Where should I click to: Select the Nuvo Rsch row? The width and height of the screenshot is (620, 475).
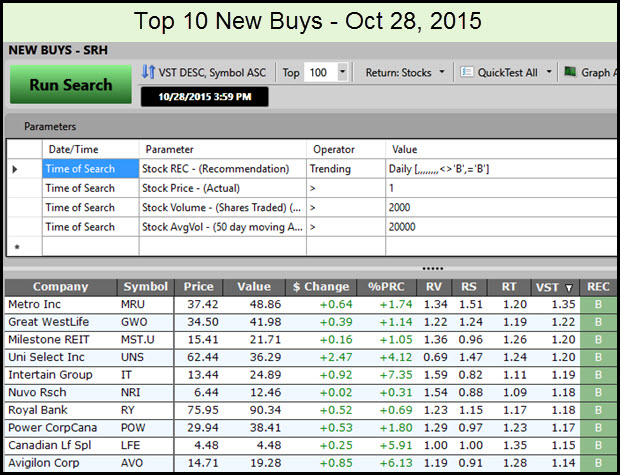[310, 393]
